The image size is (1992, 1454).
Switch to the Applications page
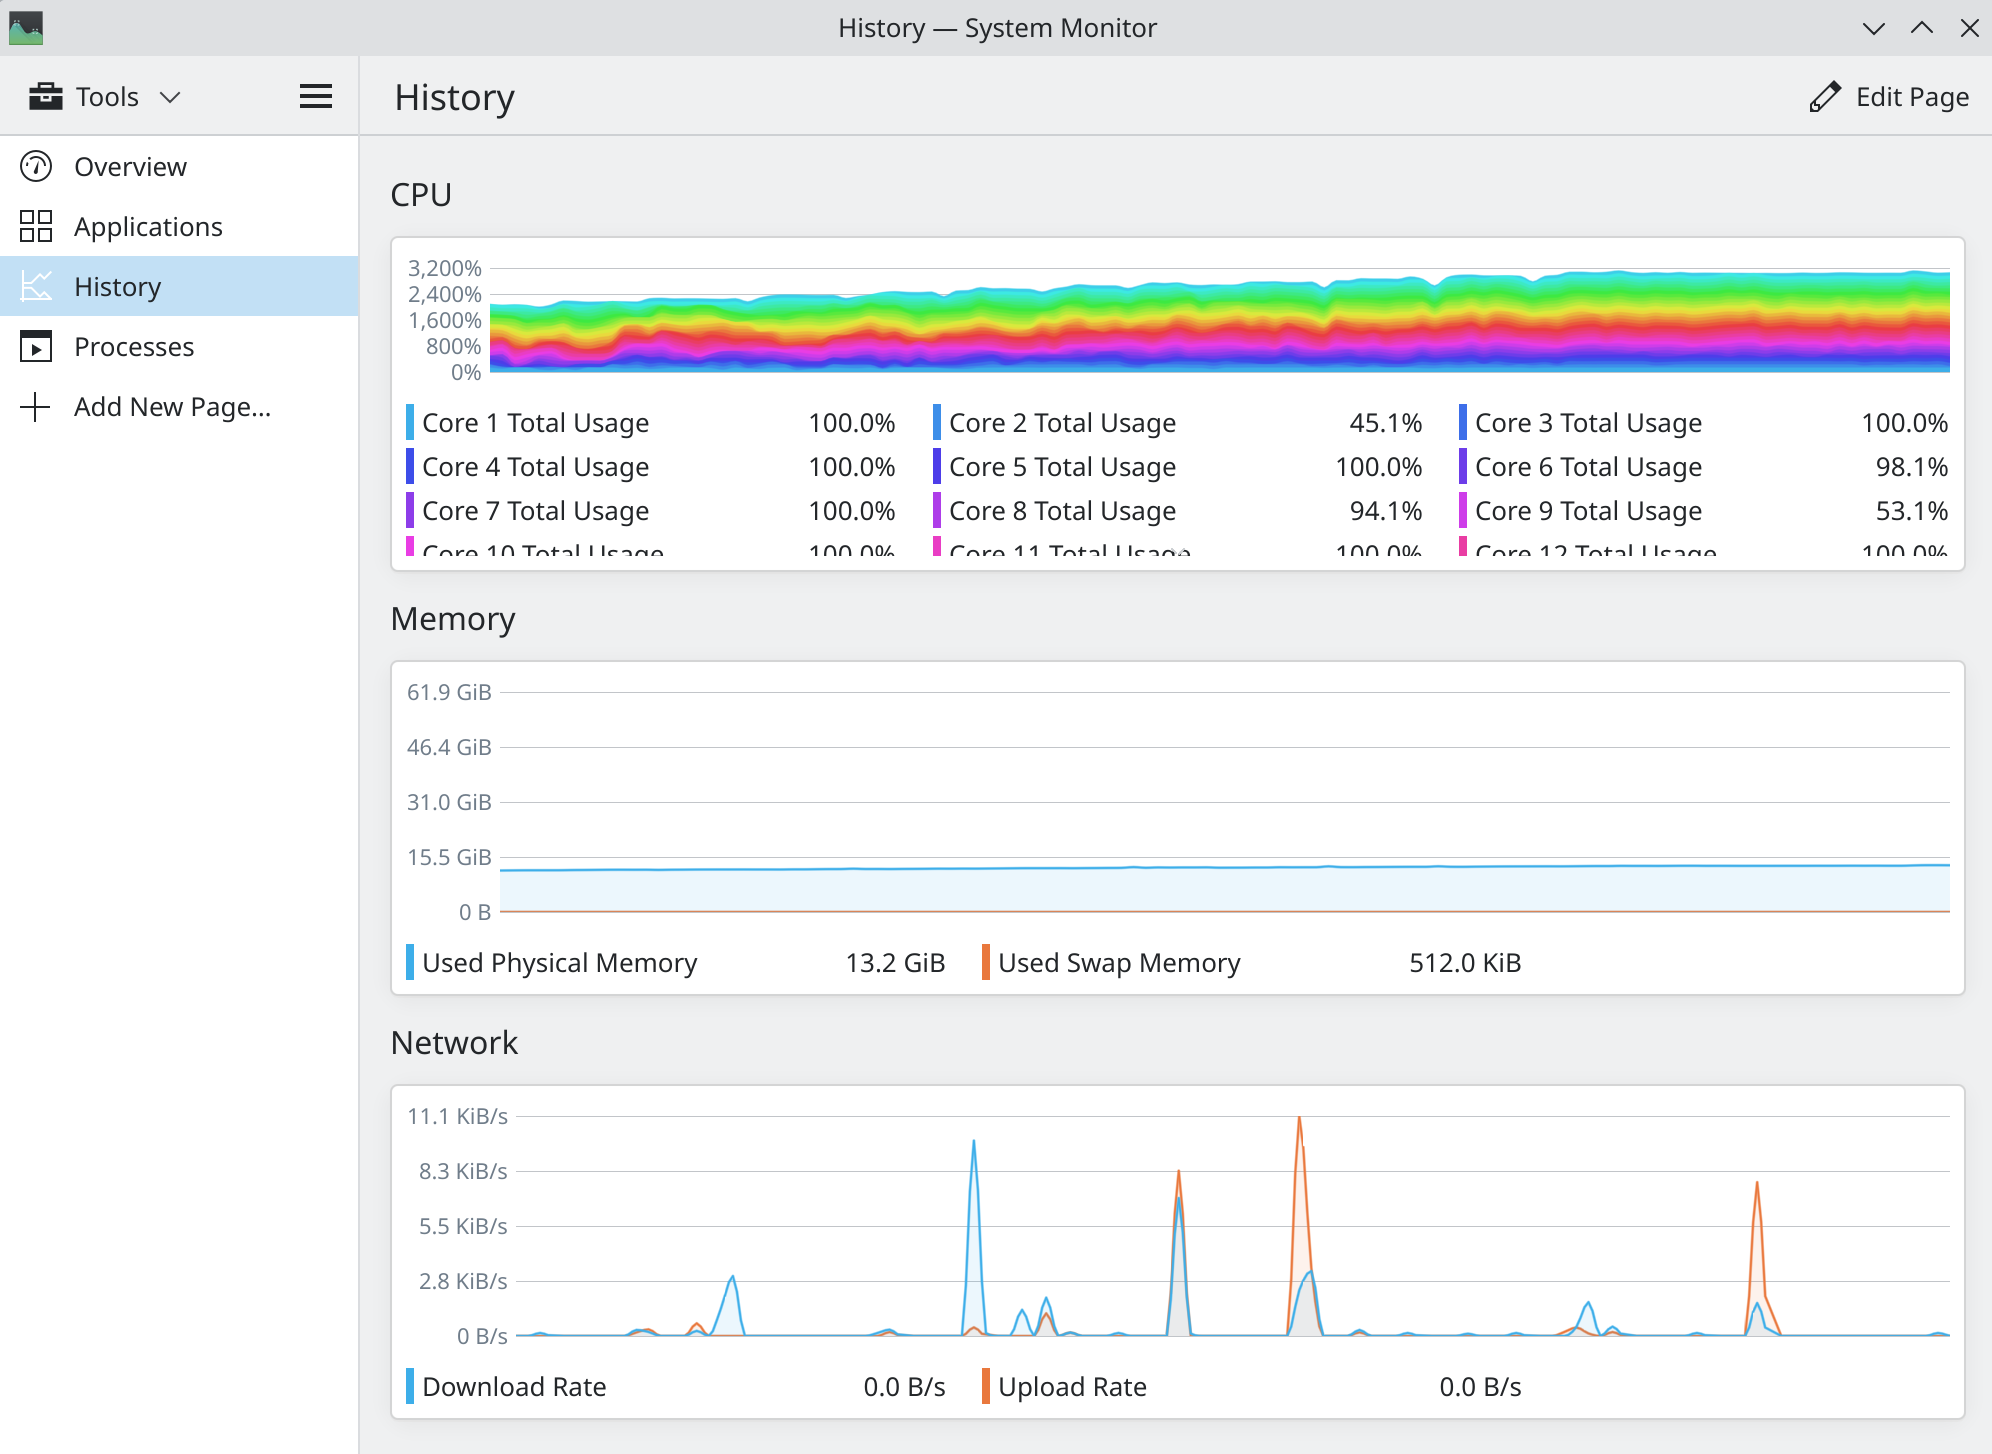pos(148,226)
